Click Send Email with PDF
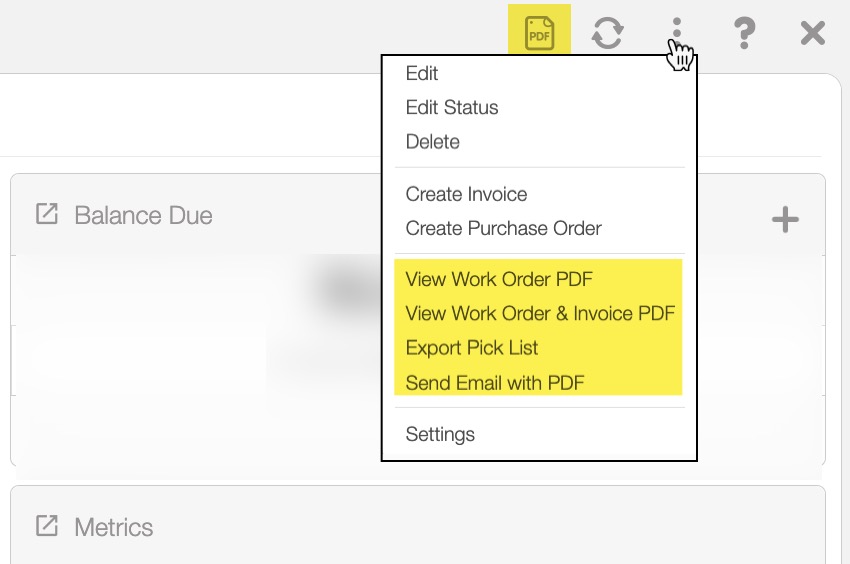Image resolution: width=850 pixels, height=564 pixels. point(494,383)
